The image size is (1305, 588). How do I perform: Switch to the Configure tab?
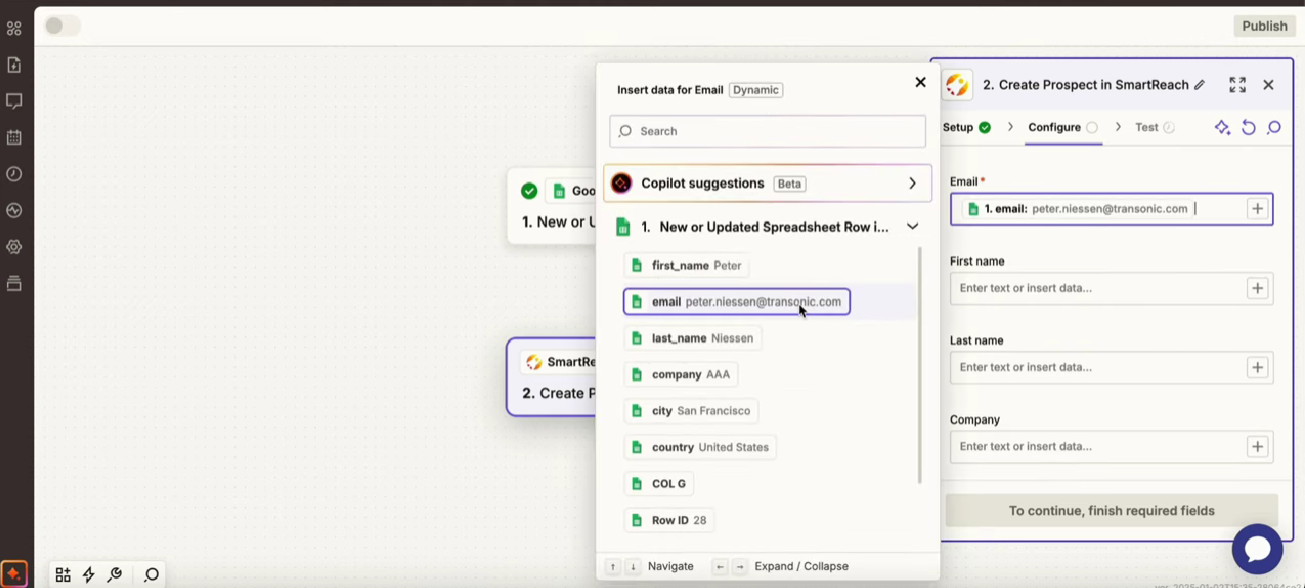point(1063,127)
